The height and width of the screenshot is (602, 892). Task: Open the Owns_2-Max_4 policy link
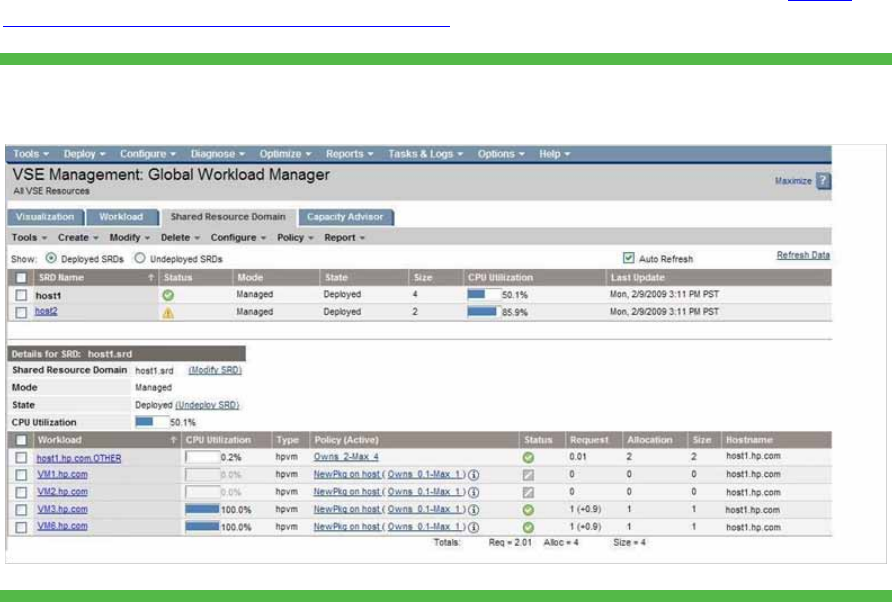[346, 457]
